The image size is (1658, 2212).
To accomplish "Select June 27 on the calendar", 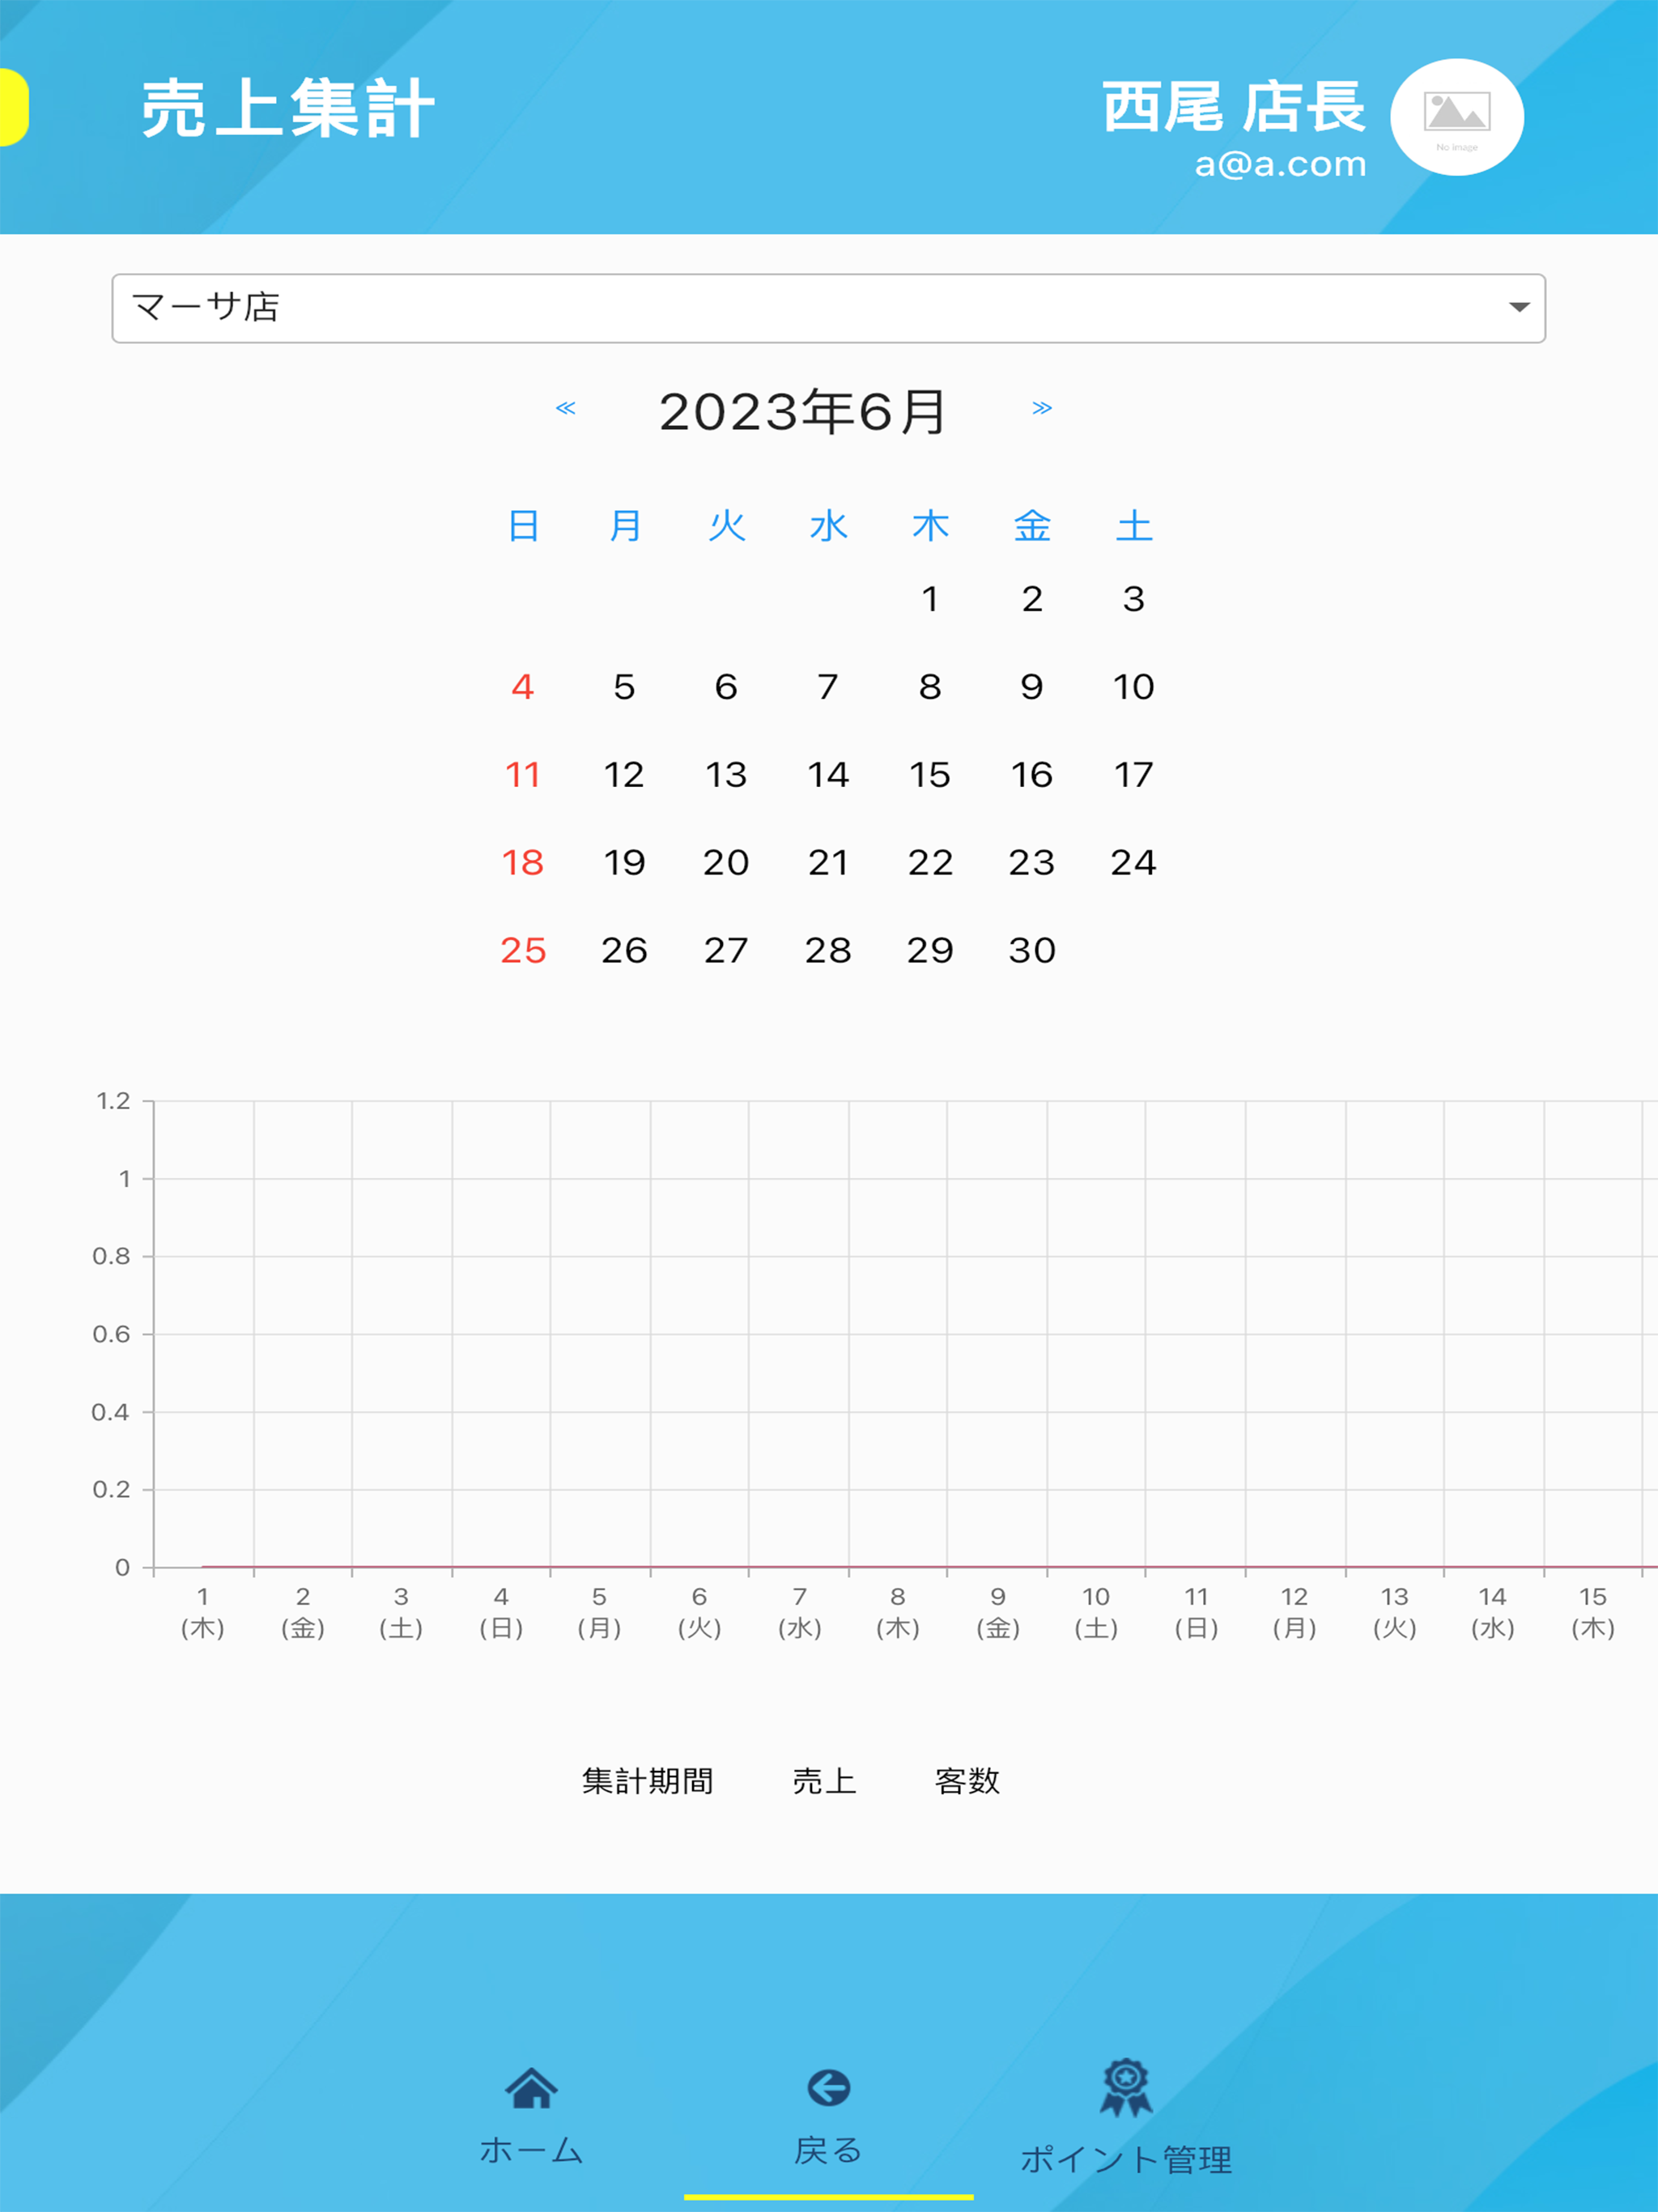I will point(726,951).
